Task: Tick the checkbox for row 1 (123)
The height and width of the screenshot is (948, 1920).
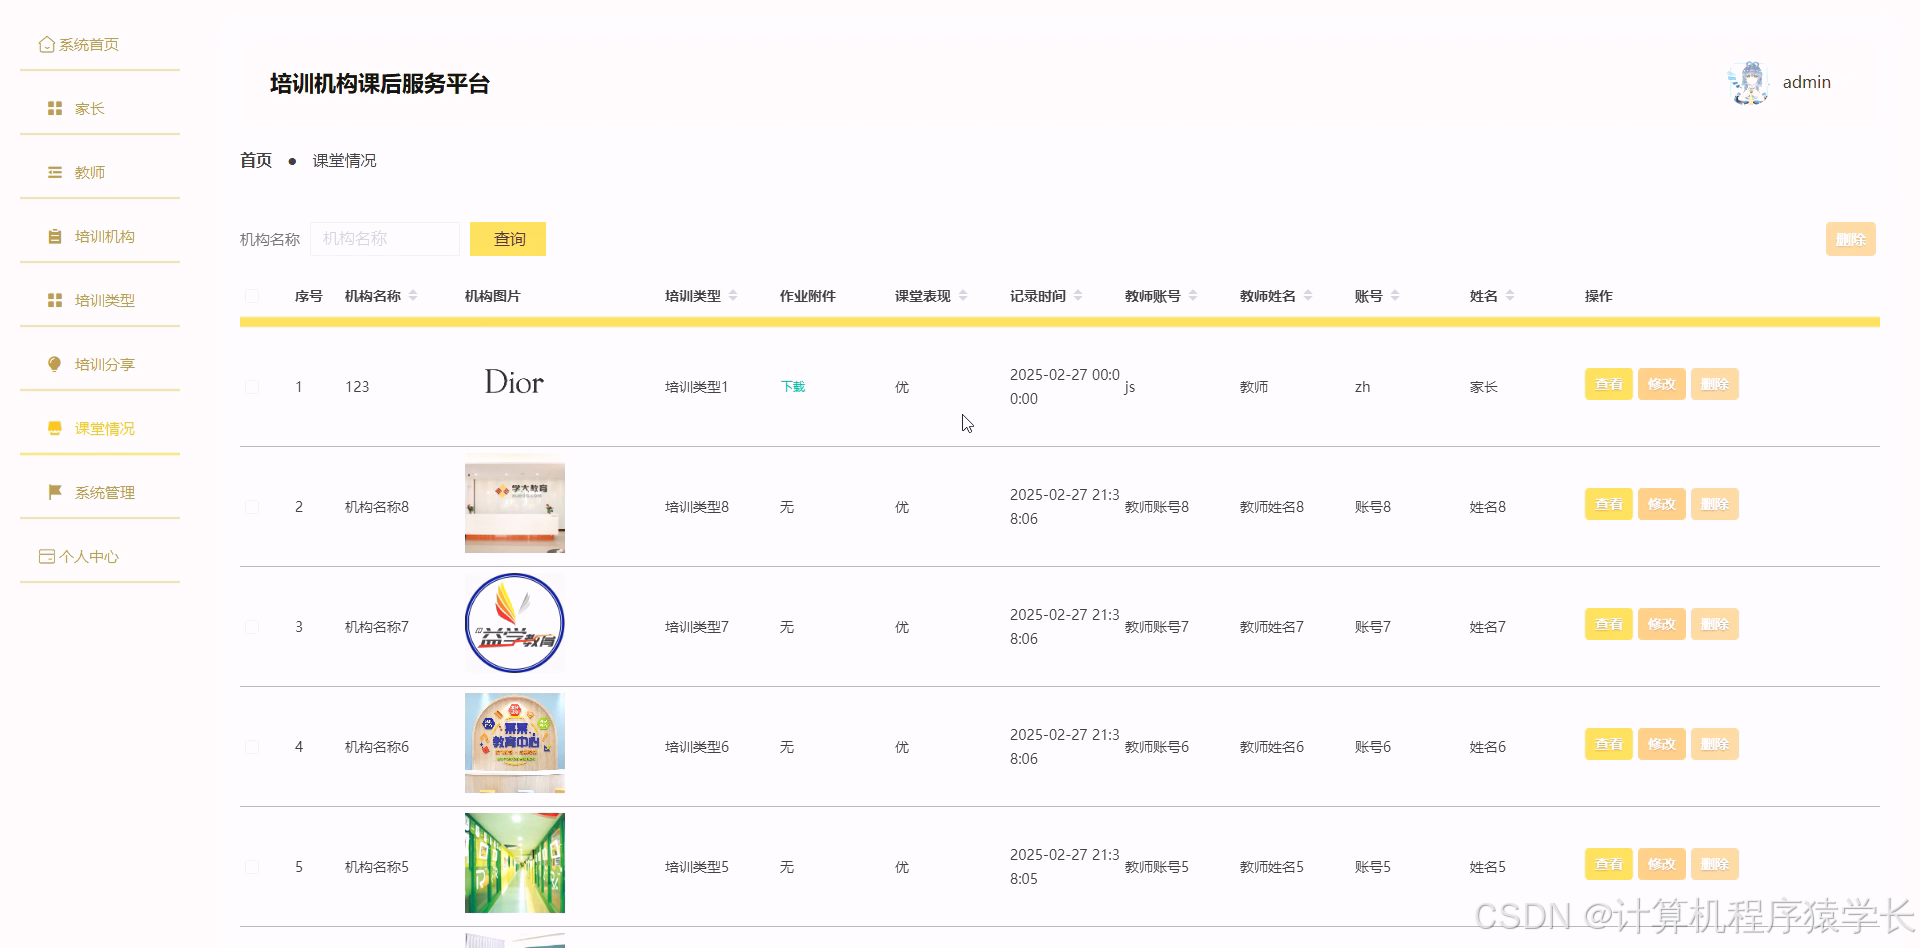Action: 252,387
